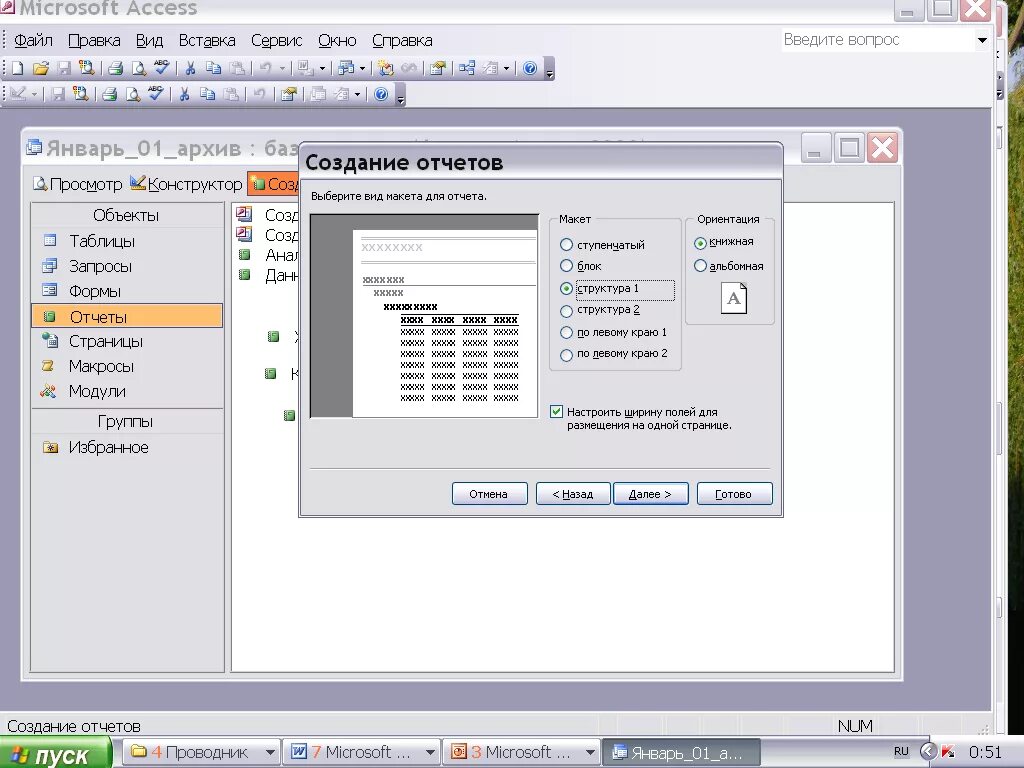Select the структура 2 layout option
Screen dimensions: 1024x768
566,310
